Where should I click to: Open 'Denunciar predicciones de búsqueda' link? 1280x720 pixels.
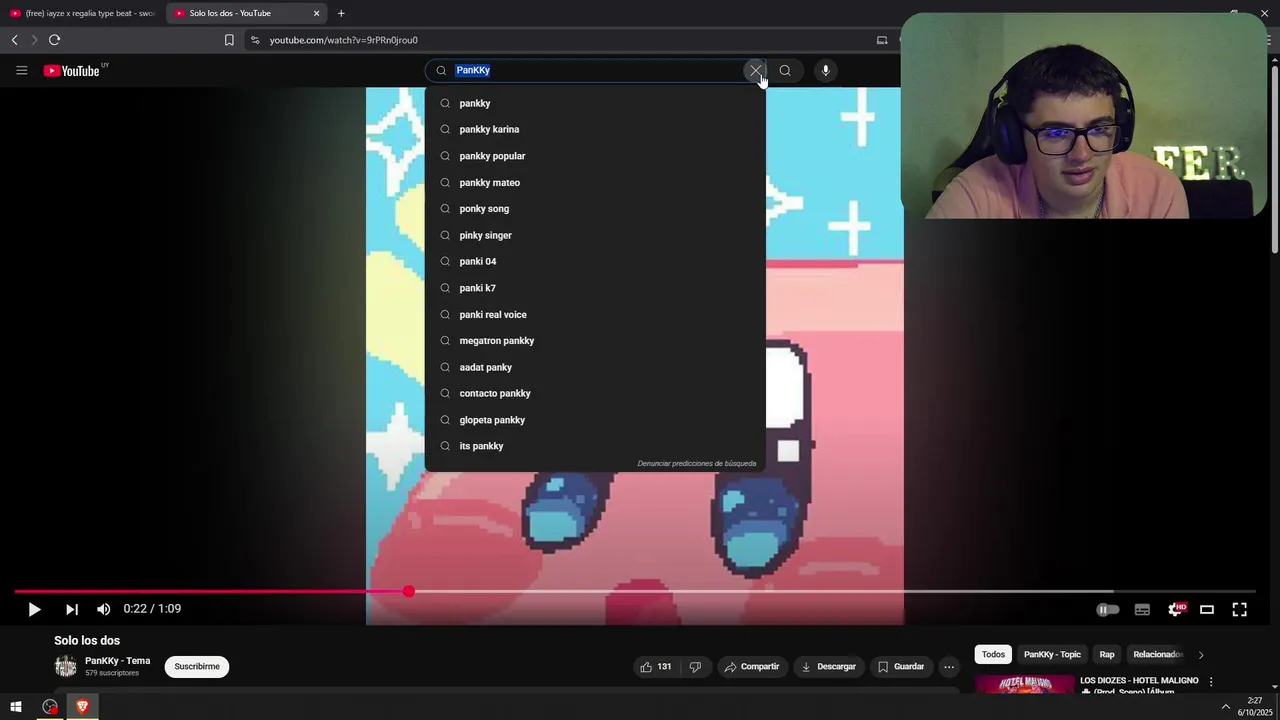(697, 463)
